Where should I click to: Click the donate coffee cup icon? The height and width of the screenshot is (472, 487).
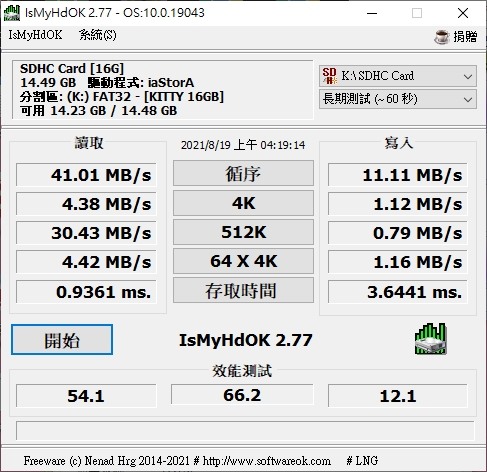442,37
